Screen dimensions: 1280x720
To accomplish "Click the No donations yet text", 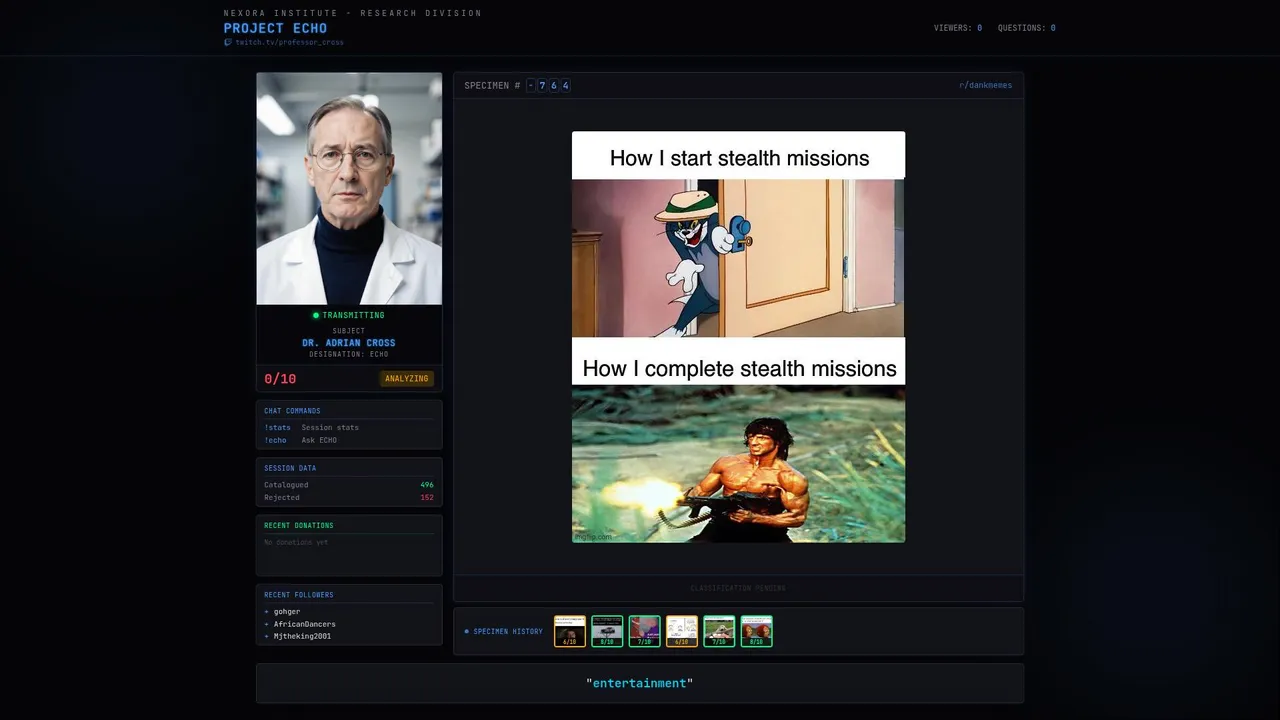I will (x=296, y=542).
